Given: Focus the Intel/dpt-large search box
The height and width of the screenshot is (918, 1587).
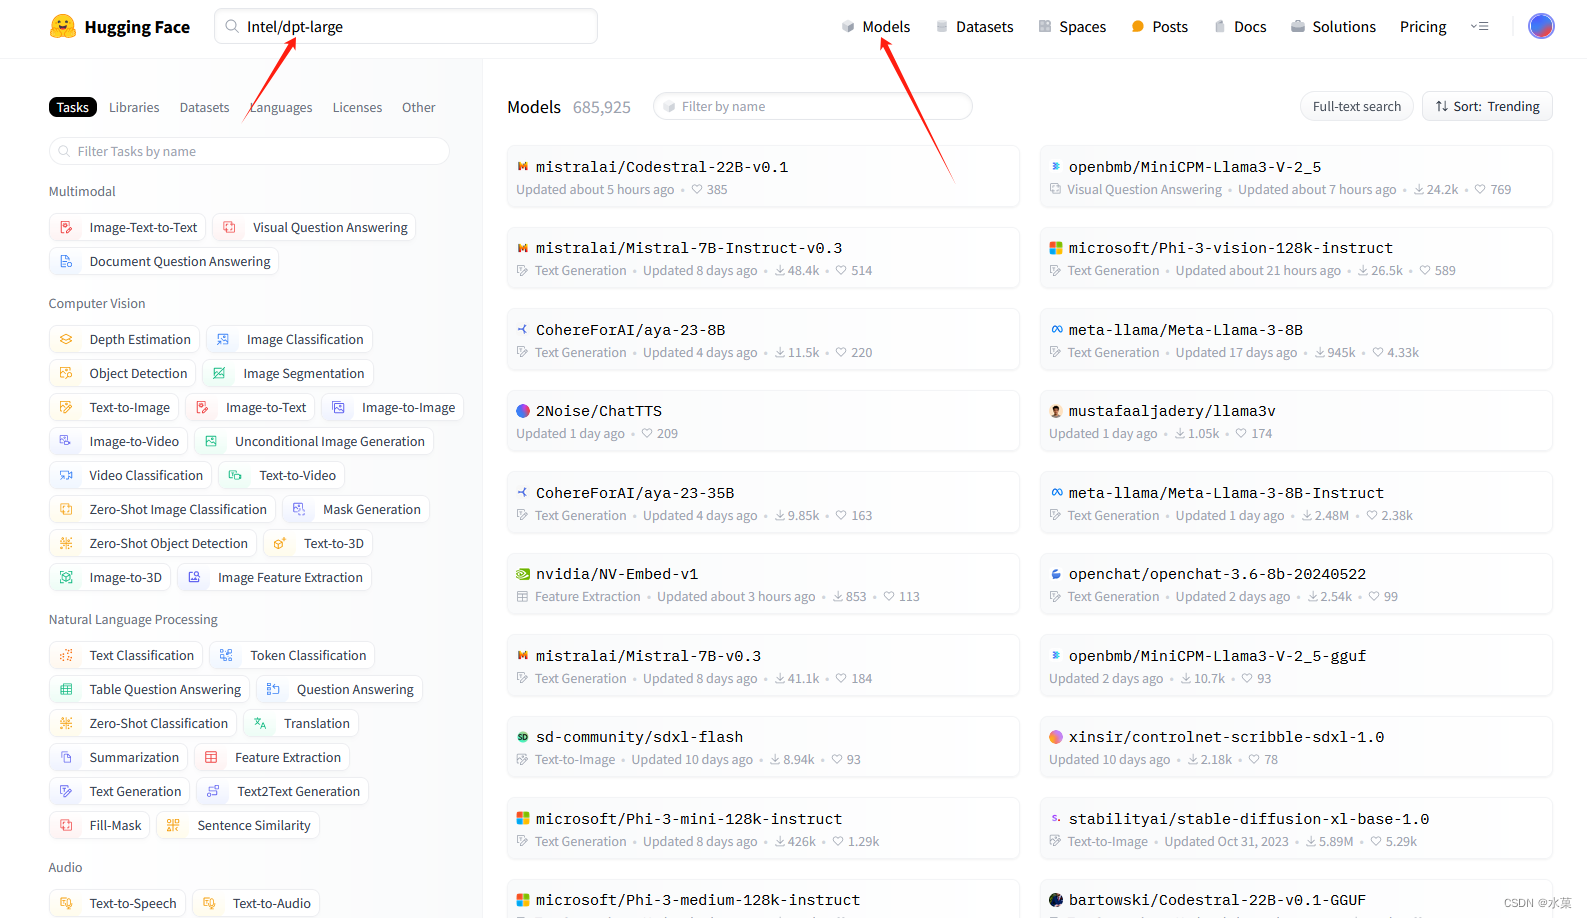Looking at the screenshot, I should point(406,26).
